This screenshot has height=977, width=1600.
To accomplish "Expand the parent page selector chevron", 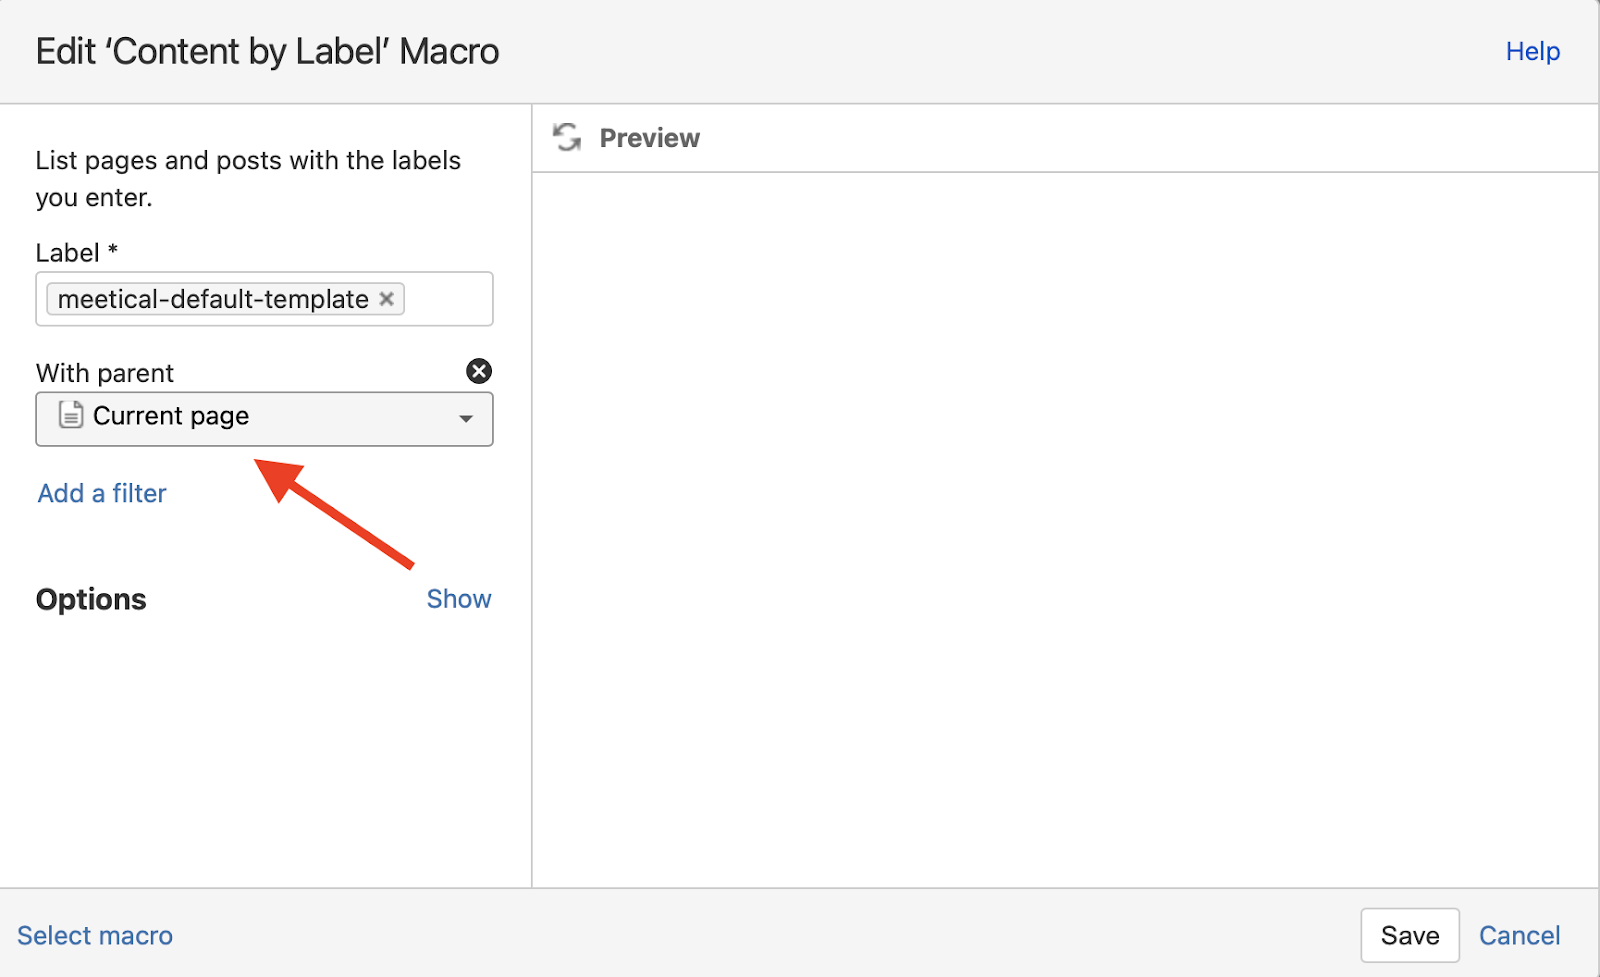I will pyautogui.click(x=465, y=419).
